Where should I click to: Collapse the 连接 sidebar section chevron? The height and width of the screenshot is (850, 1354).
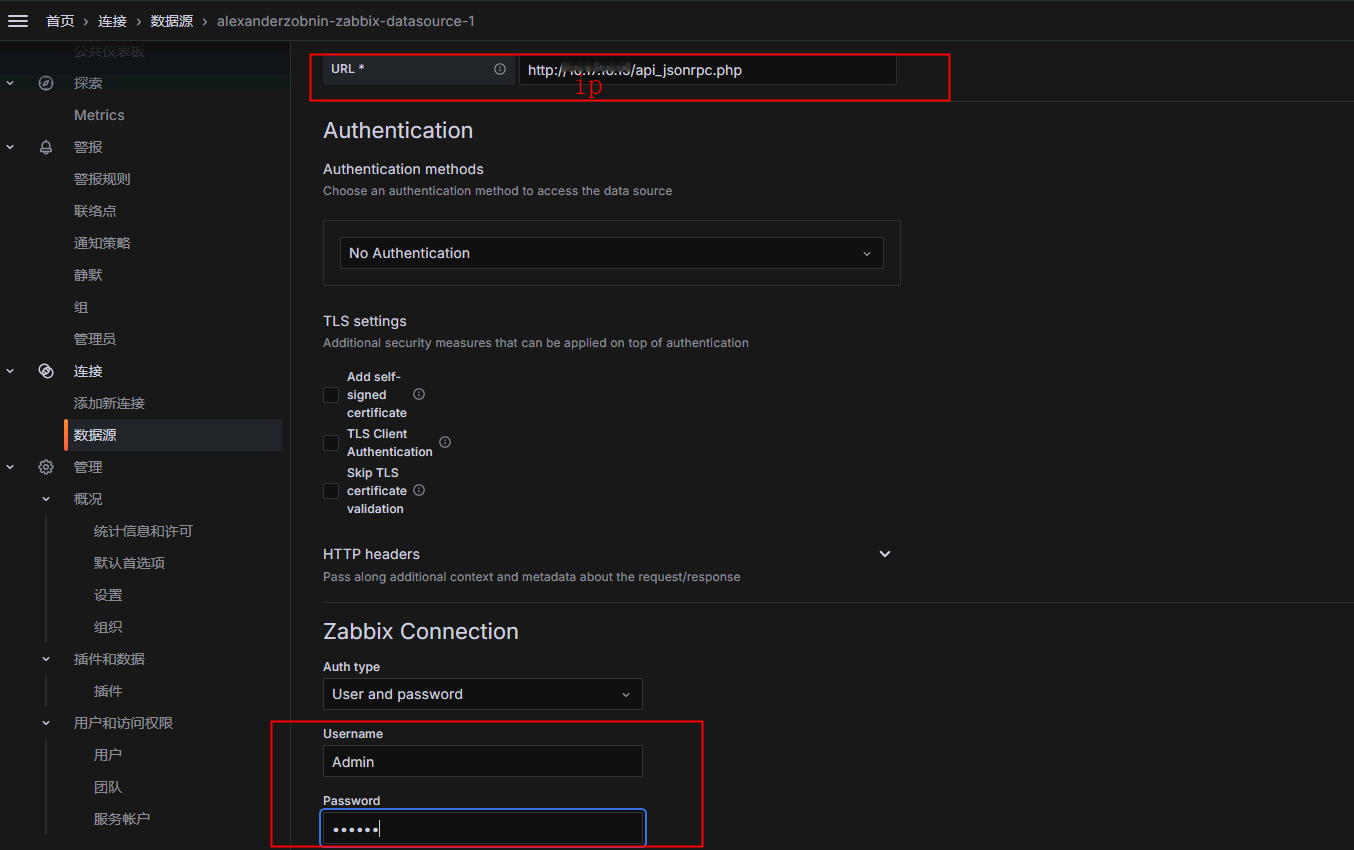11,371
